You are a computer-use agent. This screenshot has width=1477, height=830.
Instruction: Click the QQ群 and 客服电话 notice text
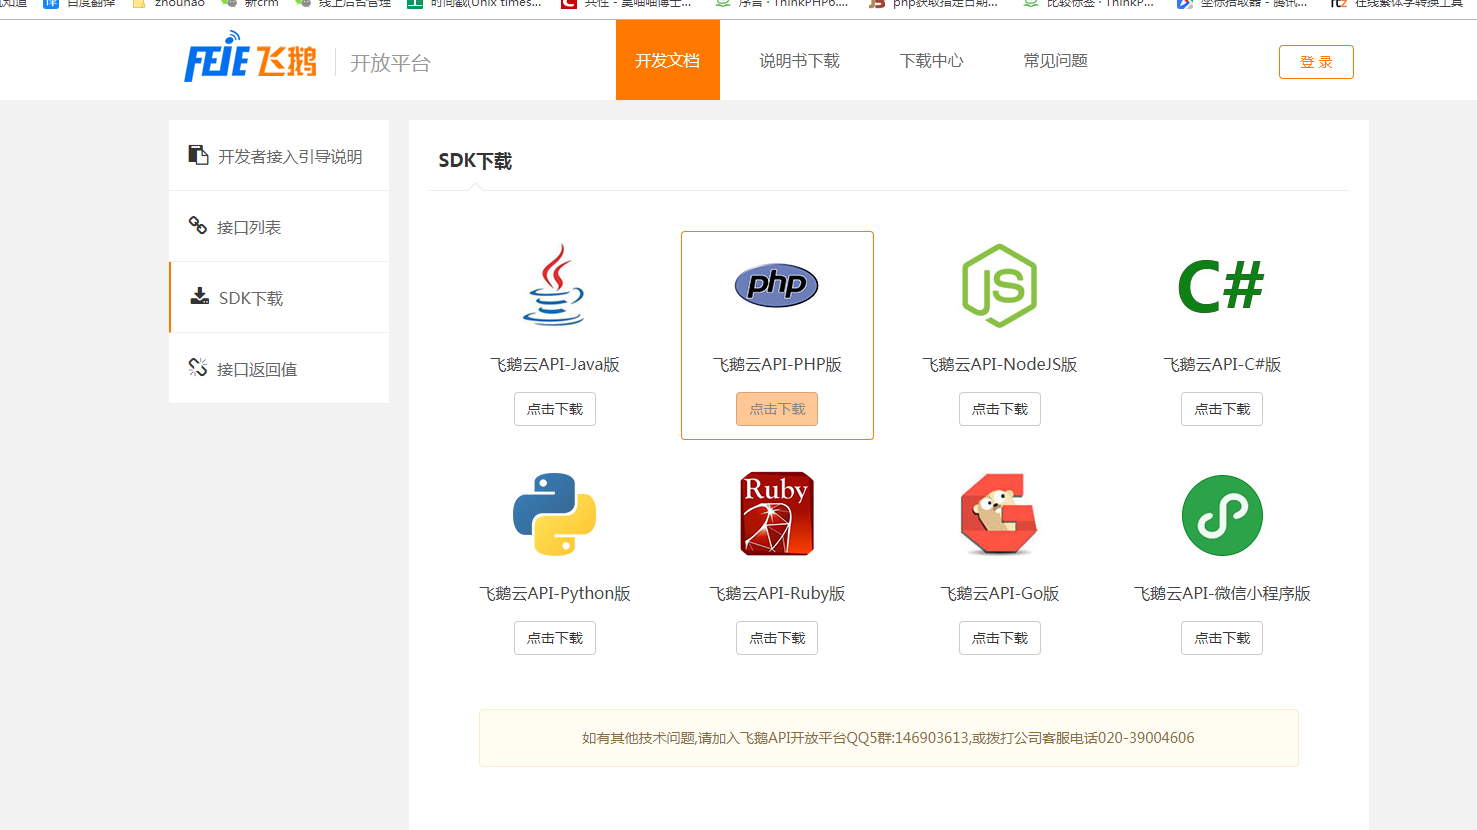(x=888, y=738)
